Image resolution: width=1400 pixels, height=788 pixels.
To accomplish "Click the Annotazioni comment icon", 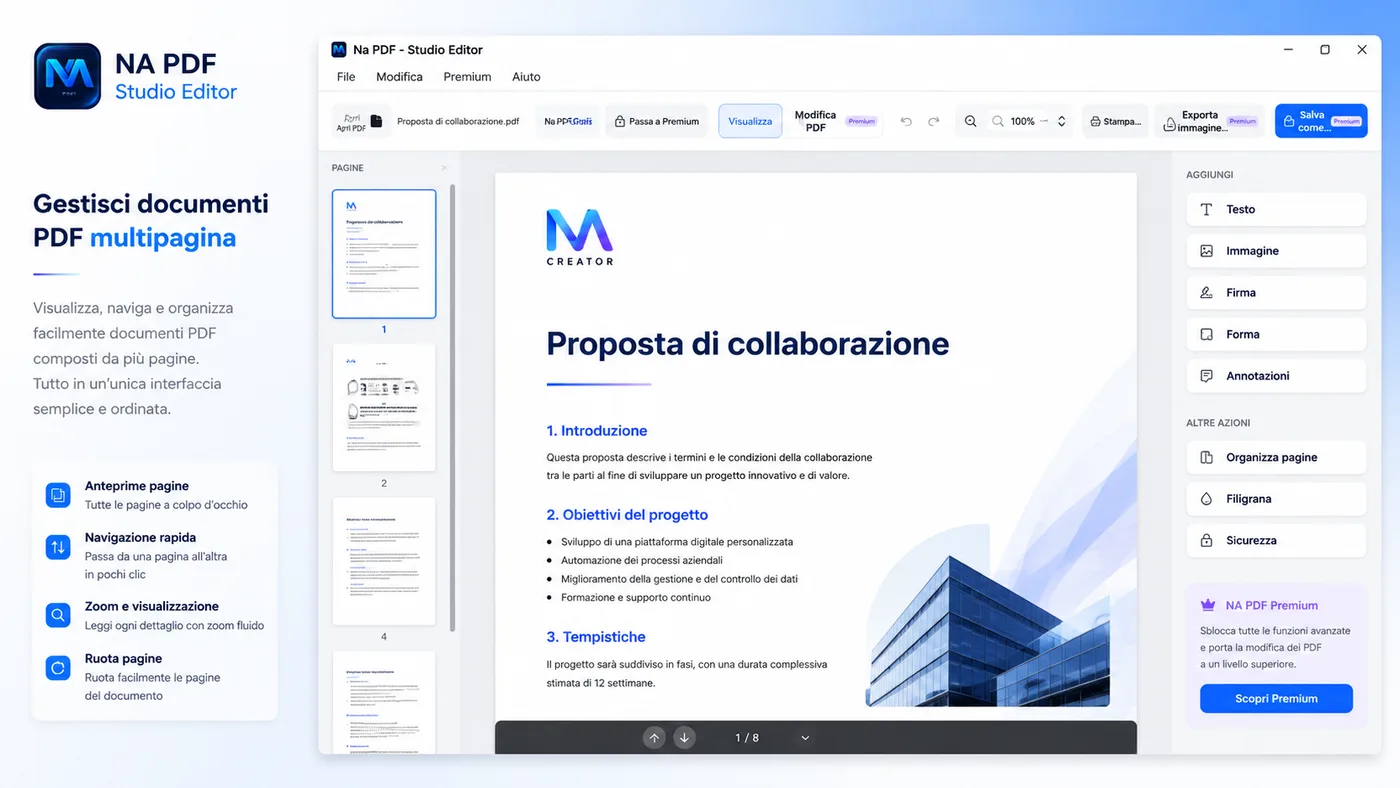I will tap(1206, 376).
